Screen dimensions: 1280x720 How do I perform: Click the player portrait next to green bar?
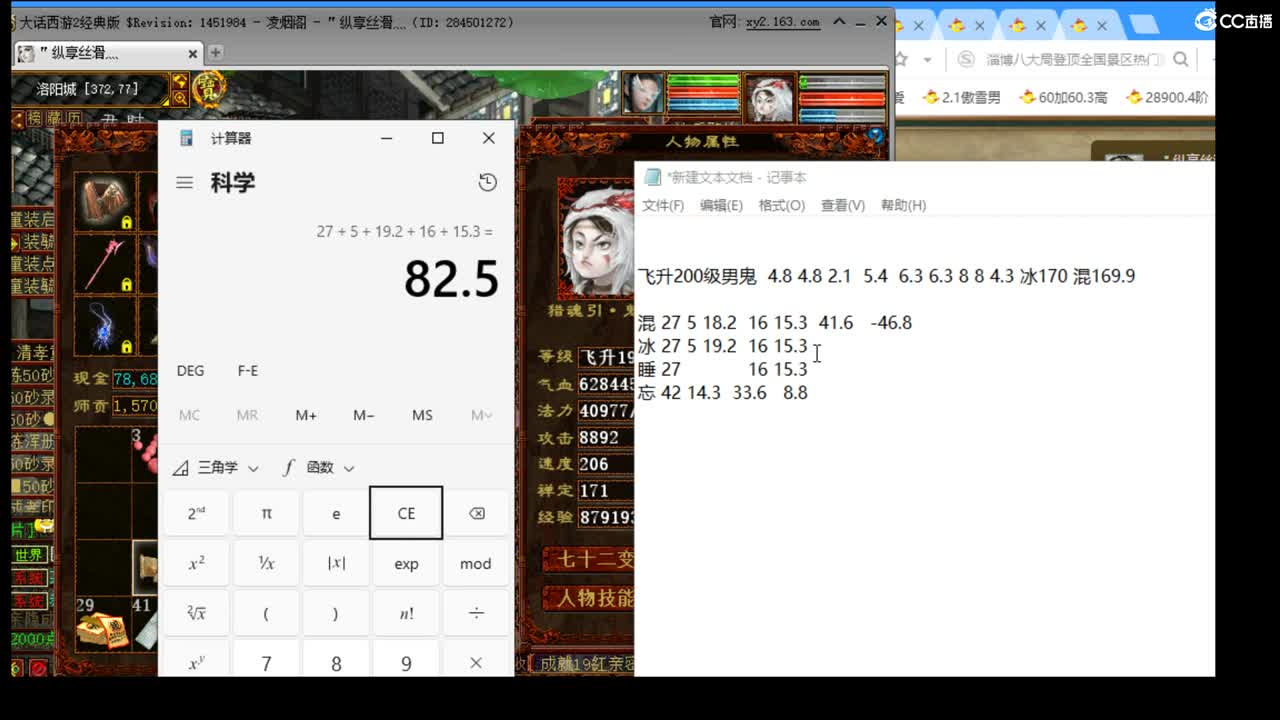[x=642, y=94]
